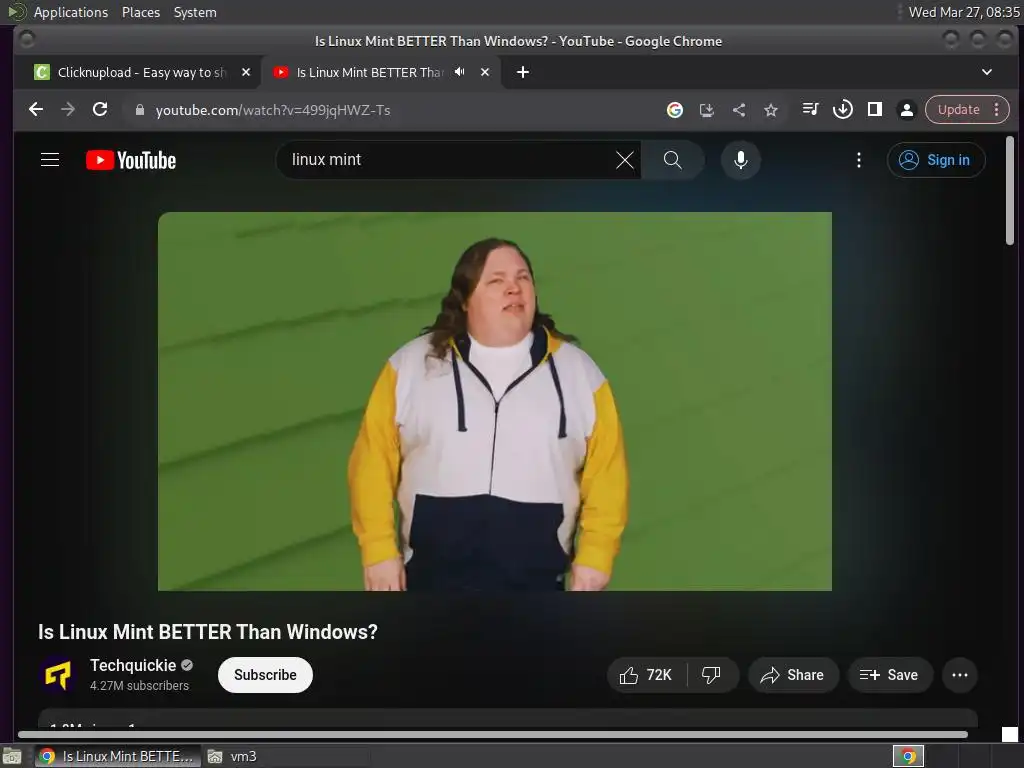This screenshot has height=768, width=1024.
Task: Click the video player to pause
Action: click(x=495, y=402)
